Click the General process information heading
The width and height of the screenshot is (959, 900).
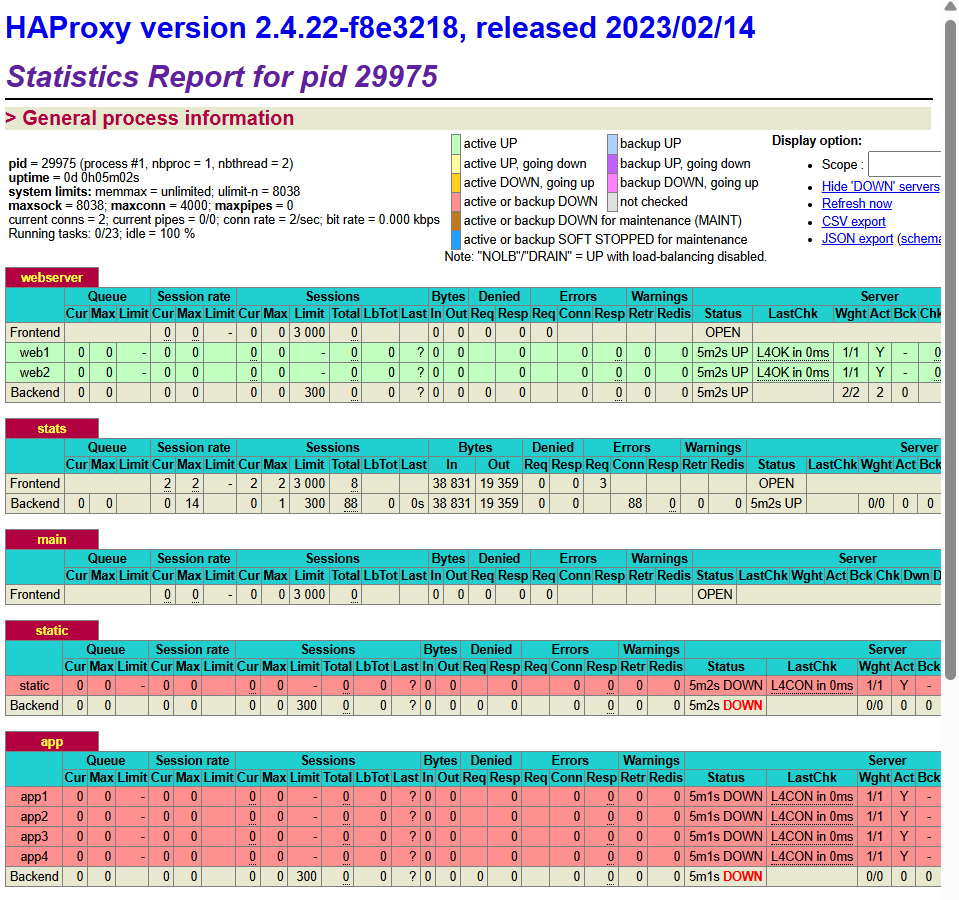point(158,118)
